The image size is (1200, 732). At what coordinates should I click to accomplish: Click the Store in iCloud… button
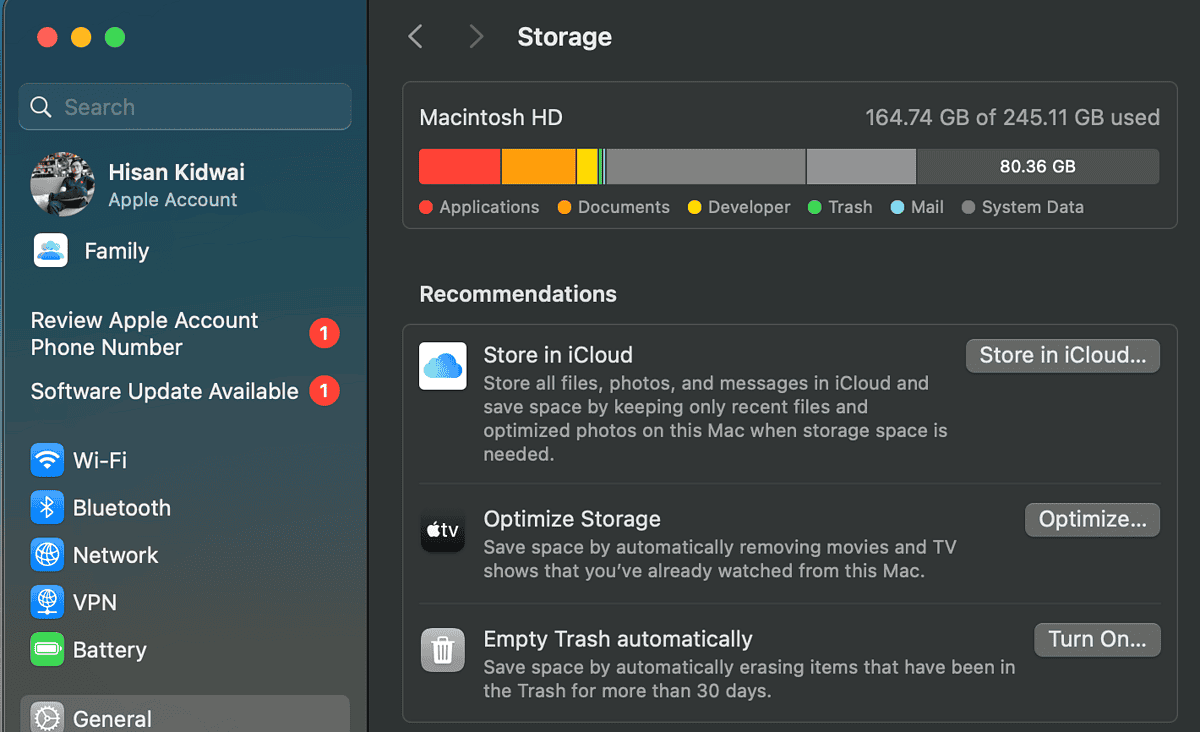pyautogui.click(x=1063, y=356)
